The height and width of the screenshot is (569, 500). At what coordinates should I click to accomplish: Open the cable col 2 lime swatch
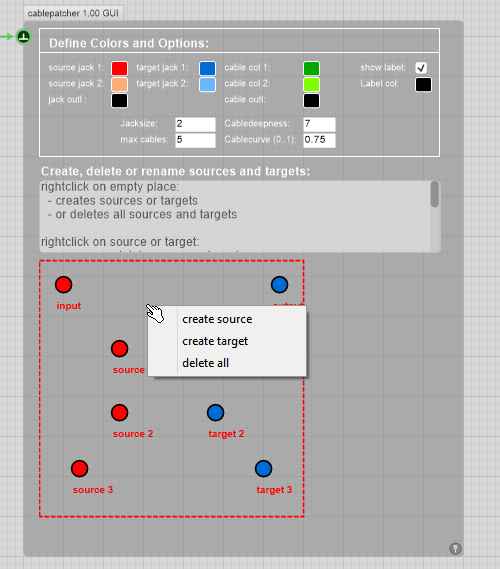(311, 85)
